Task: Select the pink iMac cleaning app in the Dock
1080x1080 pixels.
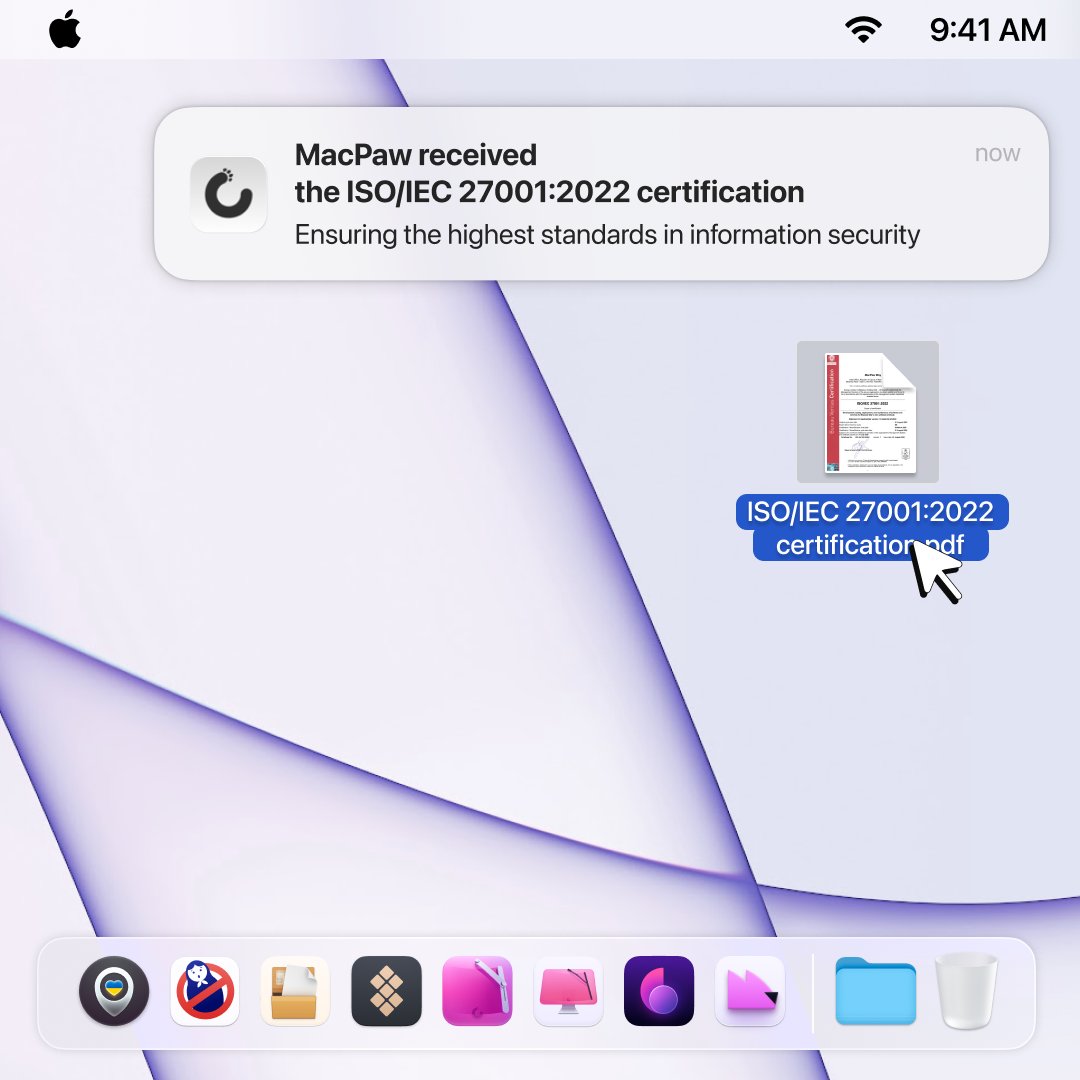Action: point(568,993)
